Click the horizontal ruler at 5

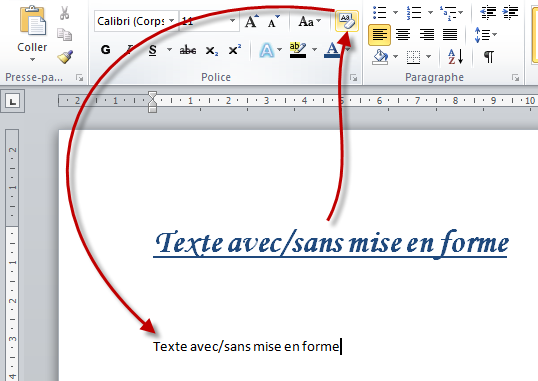(x=342, y=101)
